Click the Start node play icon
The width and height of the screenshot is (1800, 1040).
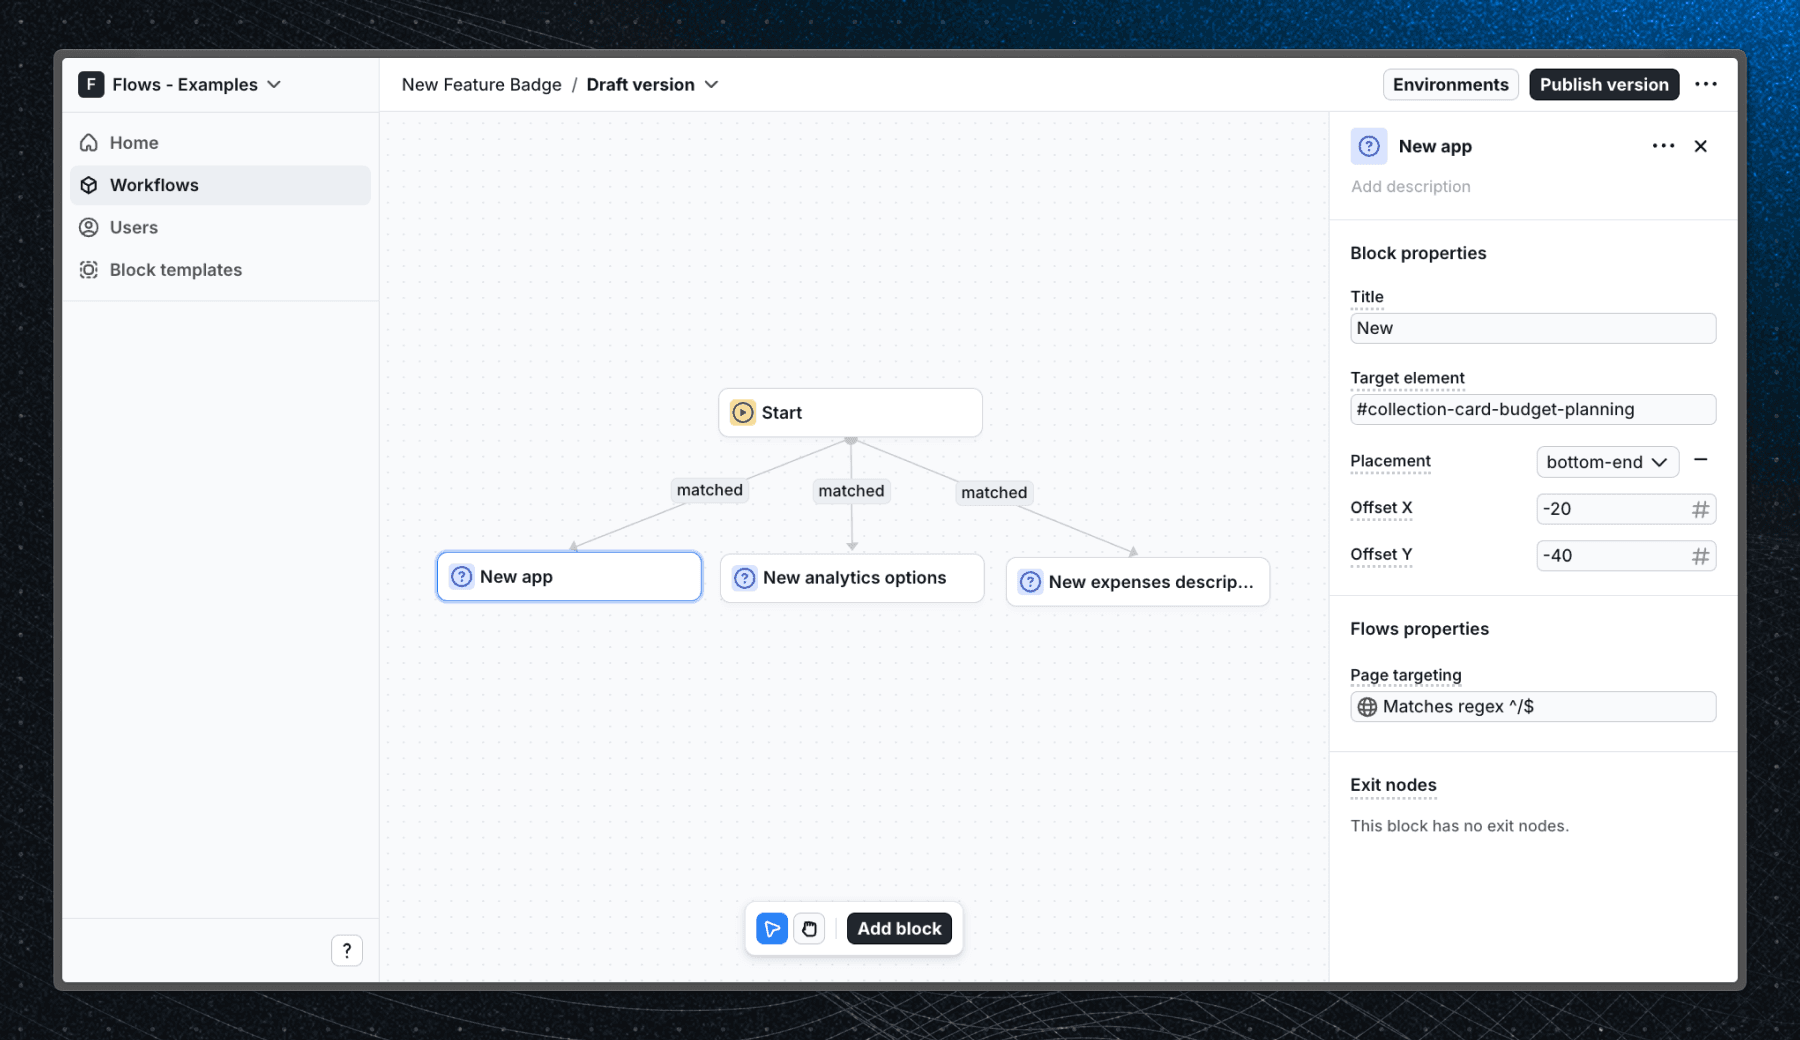click(741, 412)
